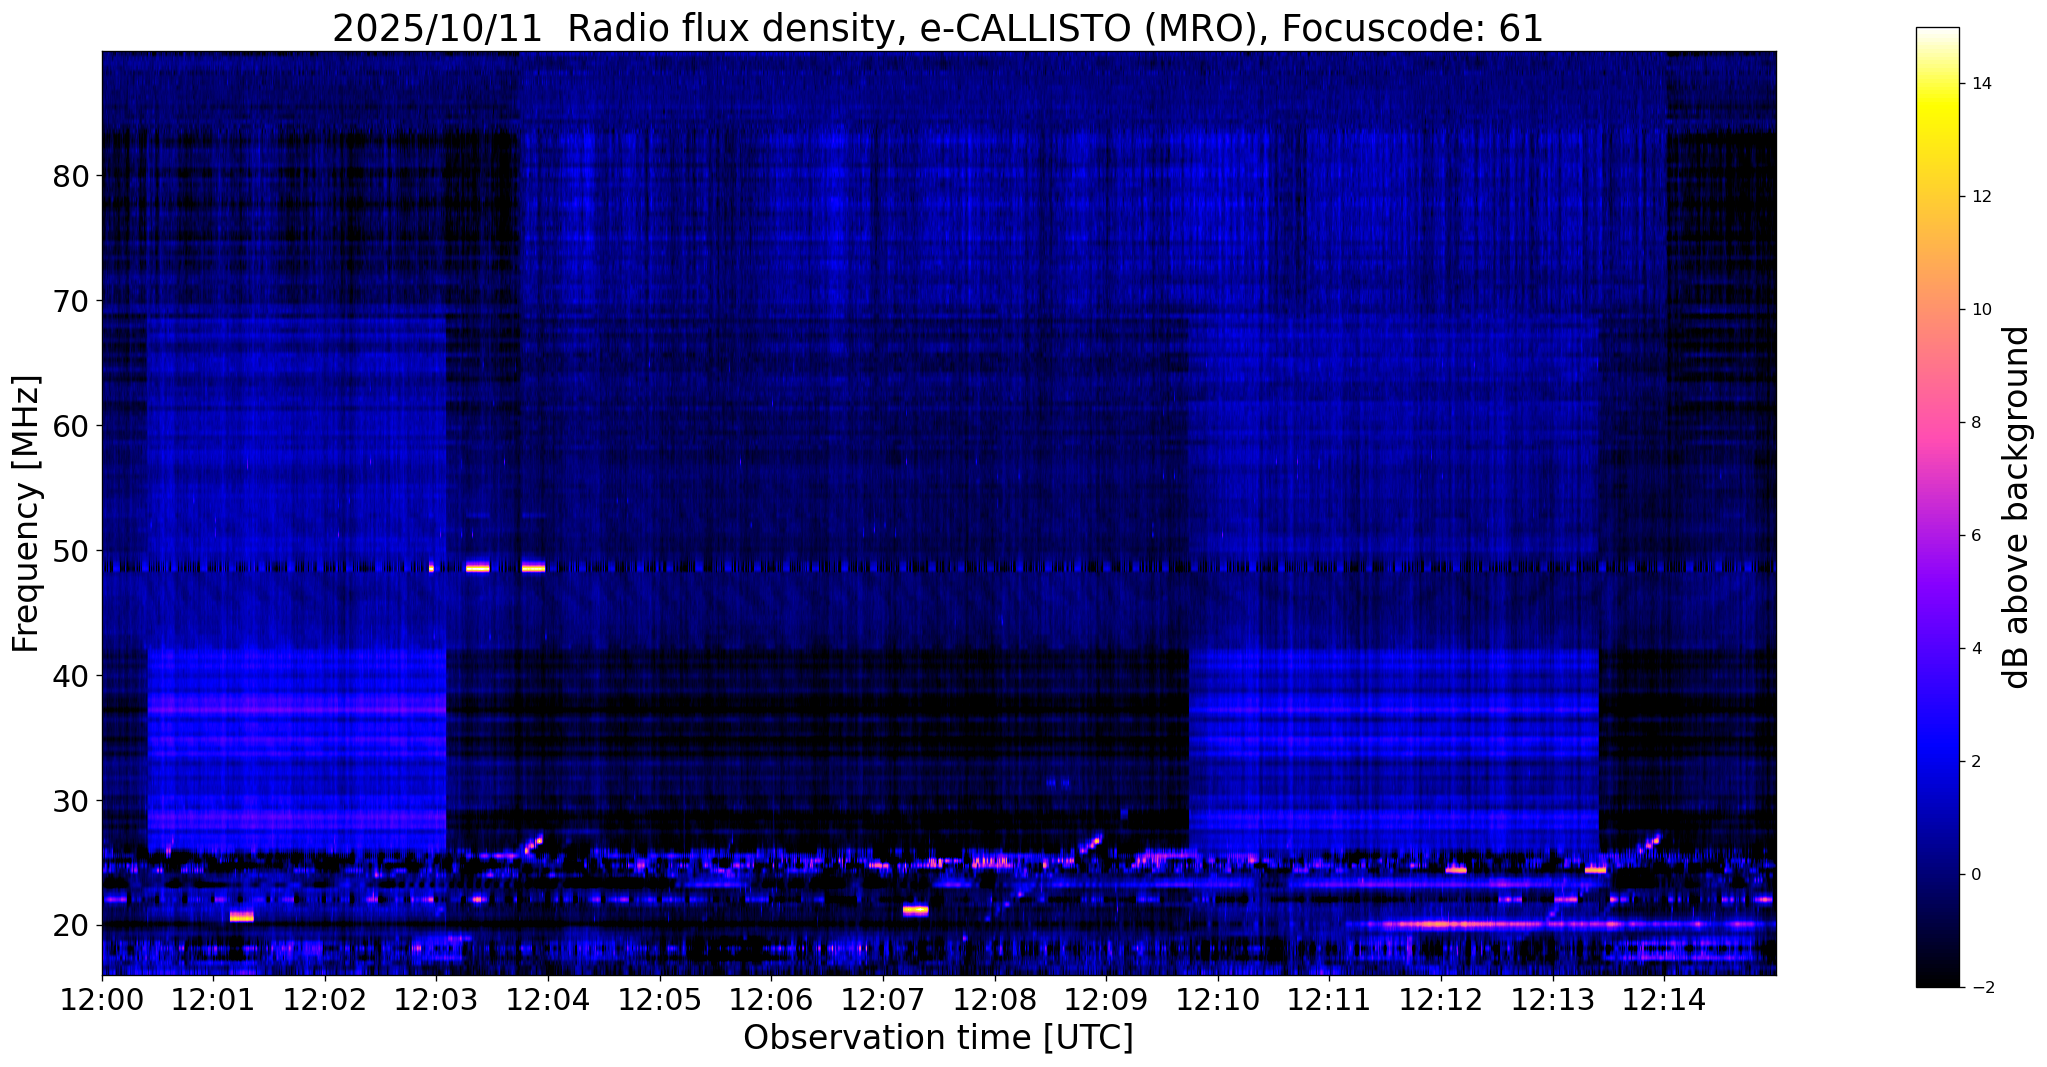Click the 'dB above background' colorbar label
The image size is (2047, 1067).
pyautogui.click(x=2017, y=507)
